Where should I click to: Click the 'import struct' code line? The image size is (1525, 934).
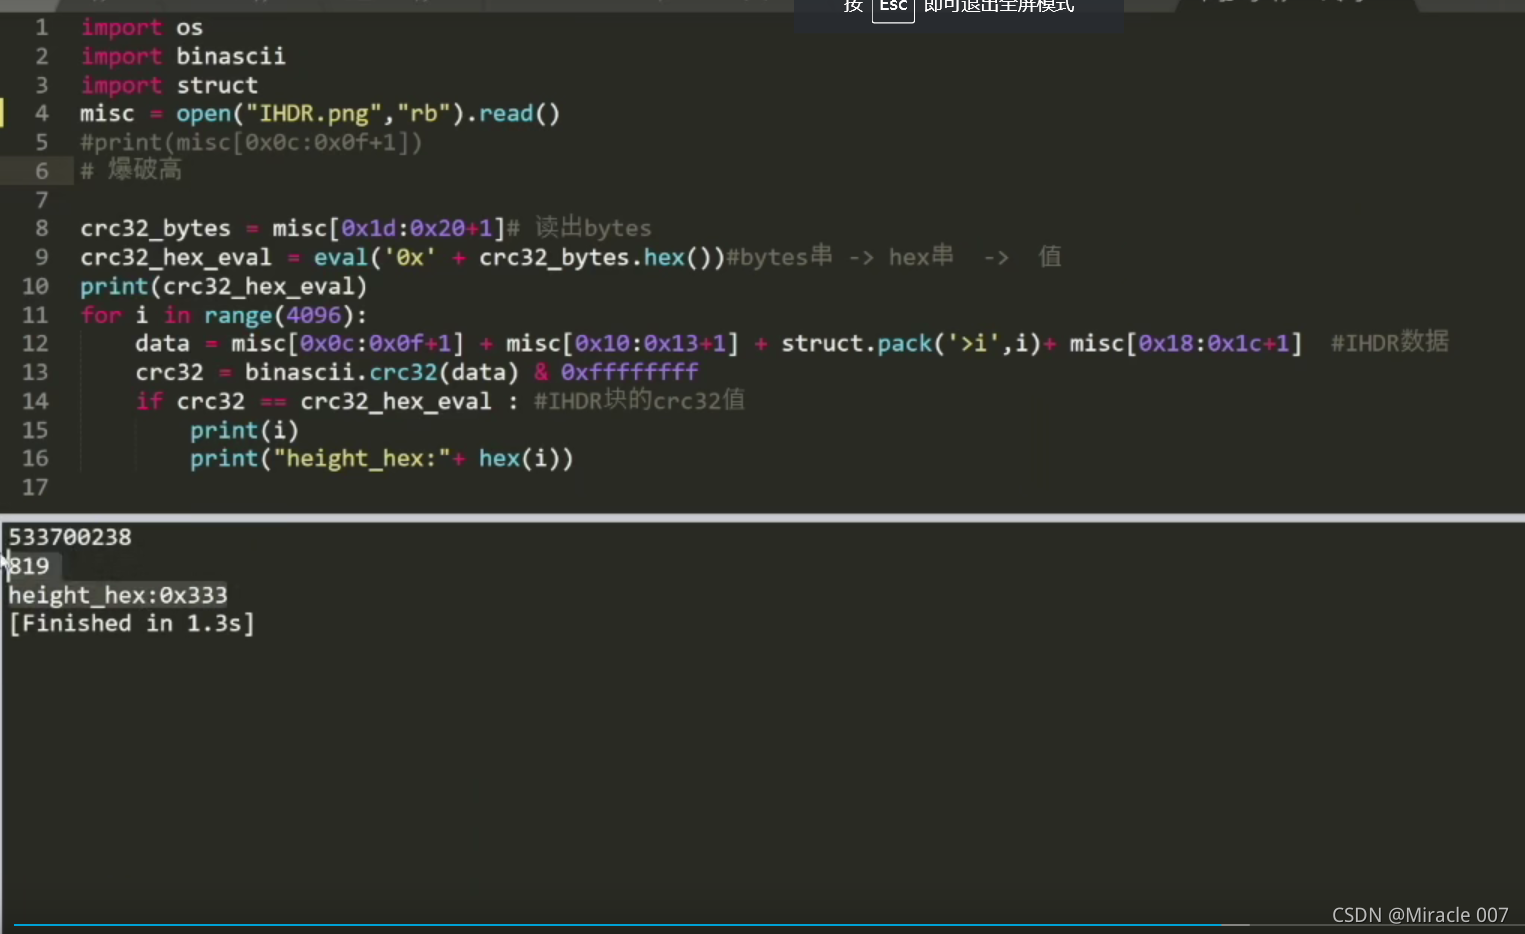pyautogui.click(x=169, y=85)
